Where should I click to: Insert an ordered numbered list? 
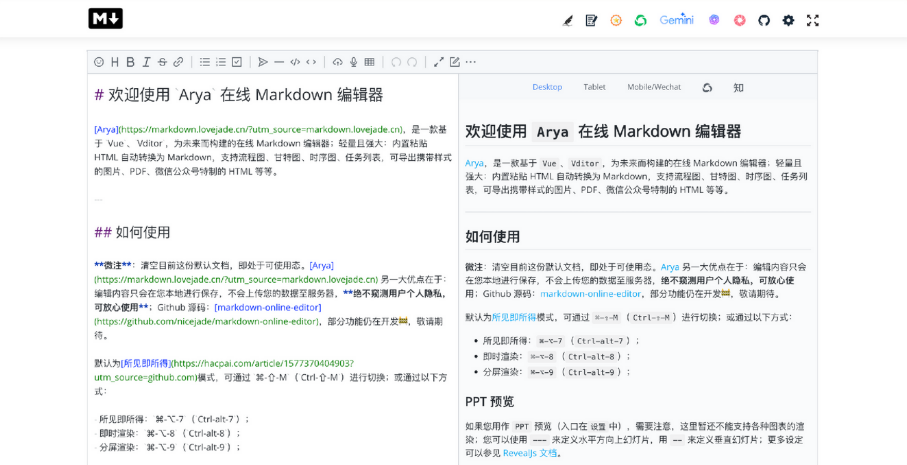point(221,62)
